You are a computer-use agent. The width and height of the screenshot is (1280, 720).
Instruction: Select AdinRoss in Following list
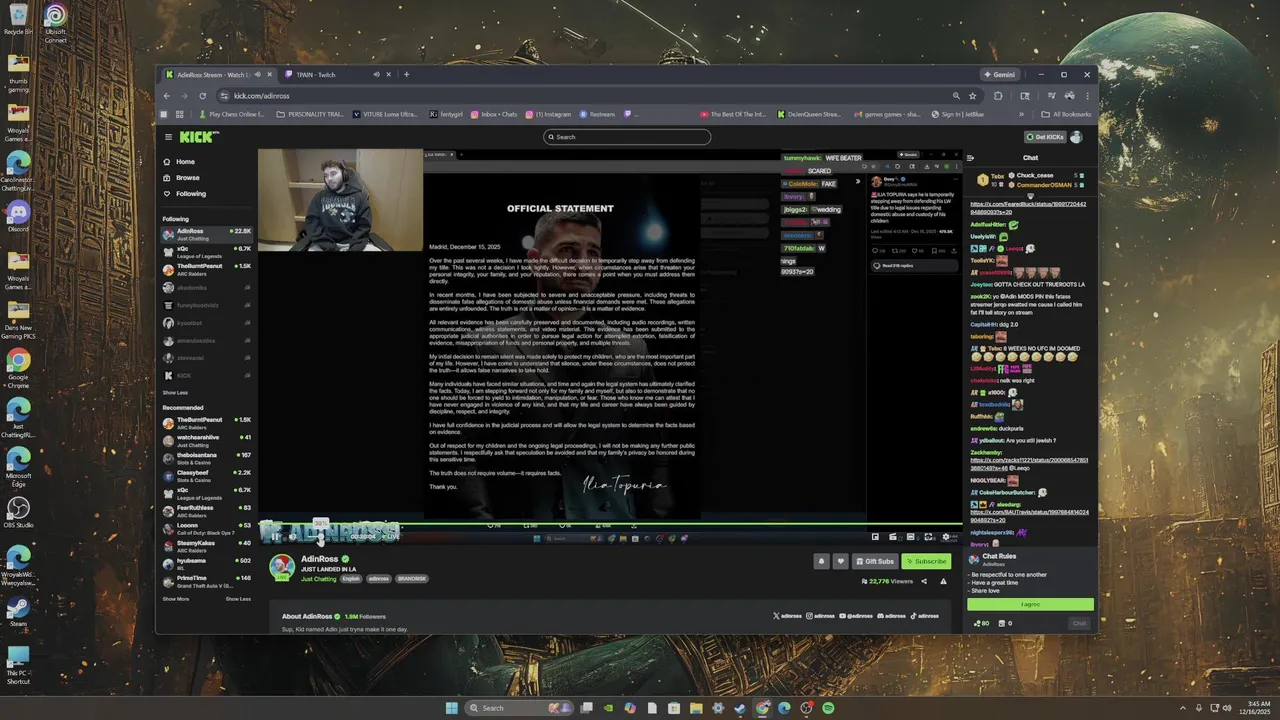tap(207, 234)
